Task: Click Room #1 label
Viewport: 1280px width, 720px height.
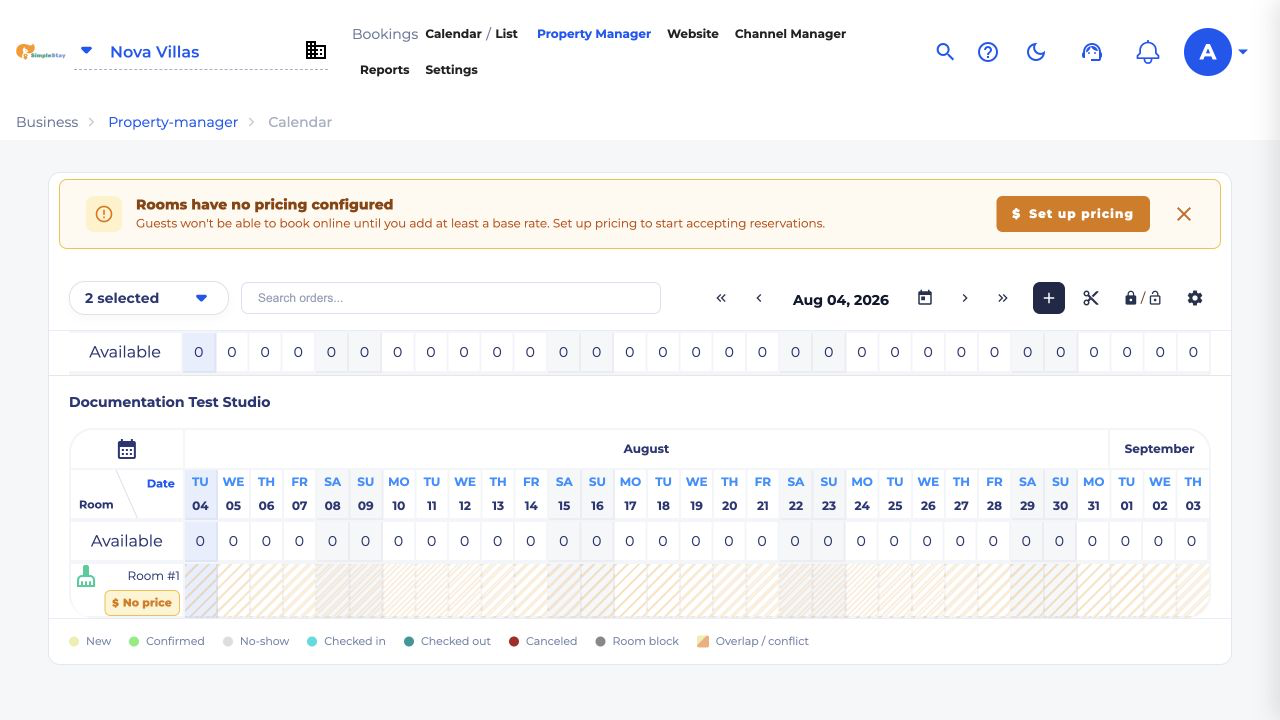Action: tap(154, 576)
